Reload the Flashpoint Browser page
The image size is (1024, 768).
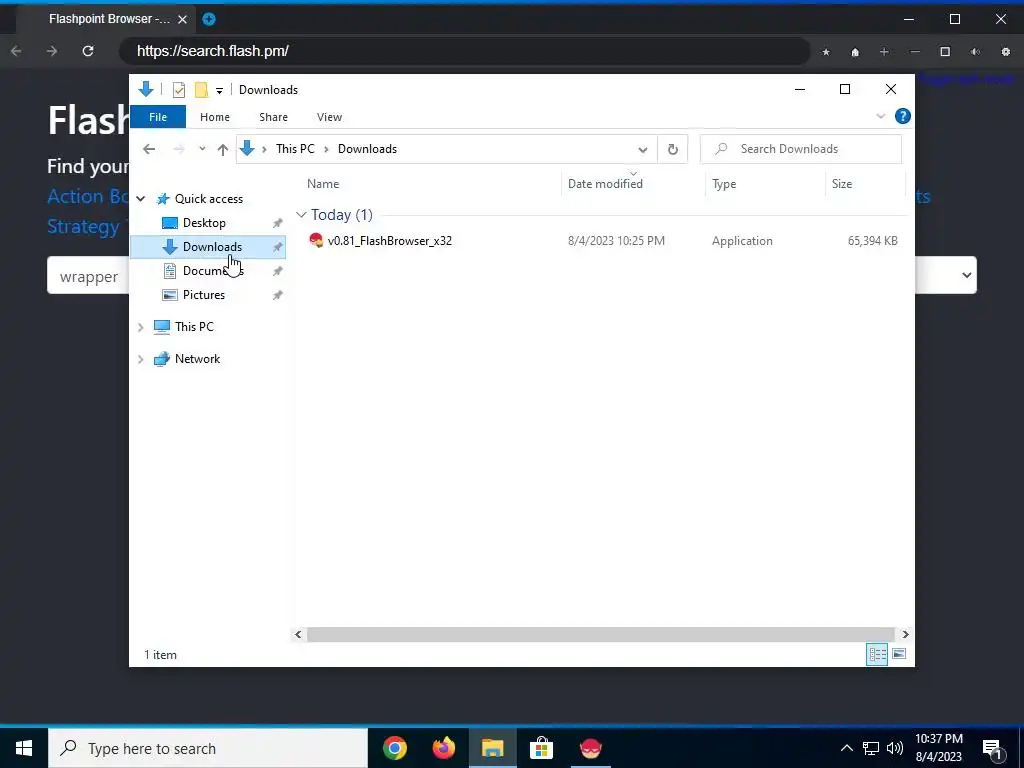pyautogui.click(x=88, y=51)
